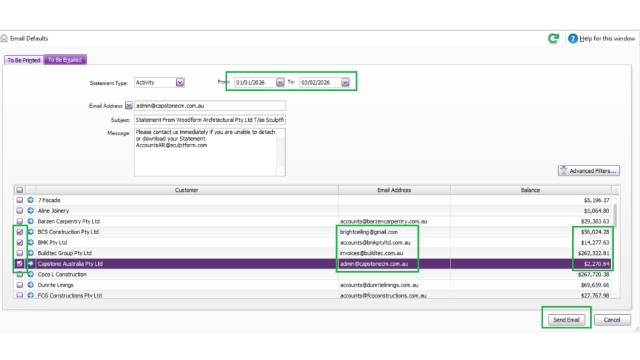Open BMK Pty Ltd zoom arrow
Viewport: 640px width, 360px height.
tap(31, 242)
